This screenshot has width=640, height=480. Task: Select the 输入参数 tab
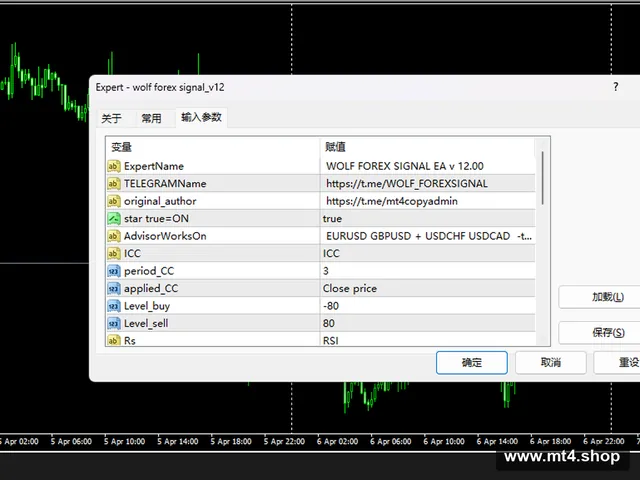[201, 118]
